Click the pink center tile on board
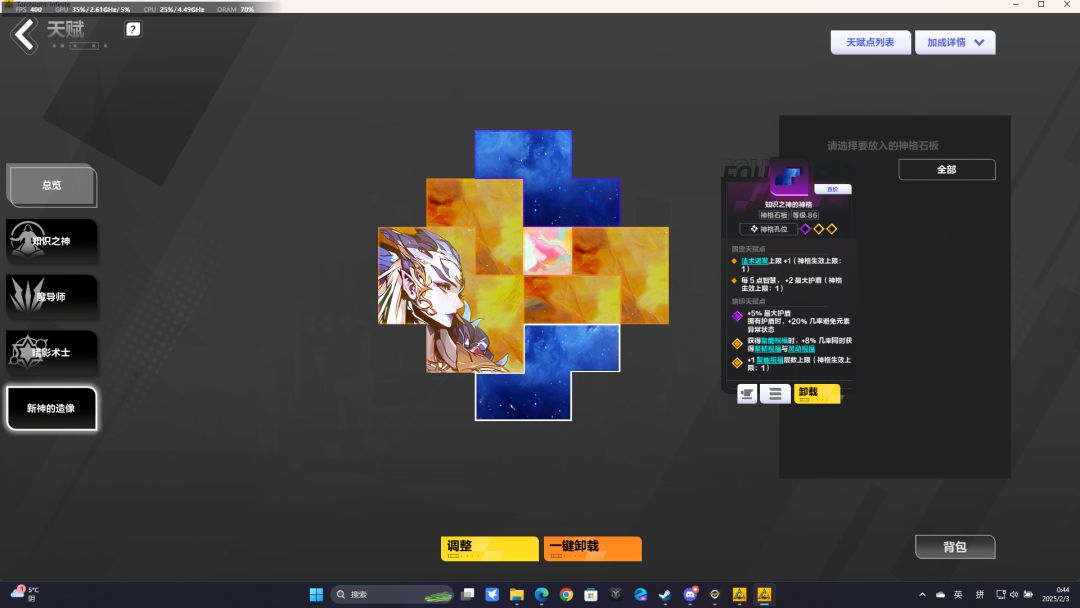This screenshot has height=608, width=1080. (x=548, y=251)
